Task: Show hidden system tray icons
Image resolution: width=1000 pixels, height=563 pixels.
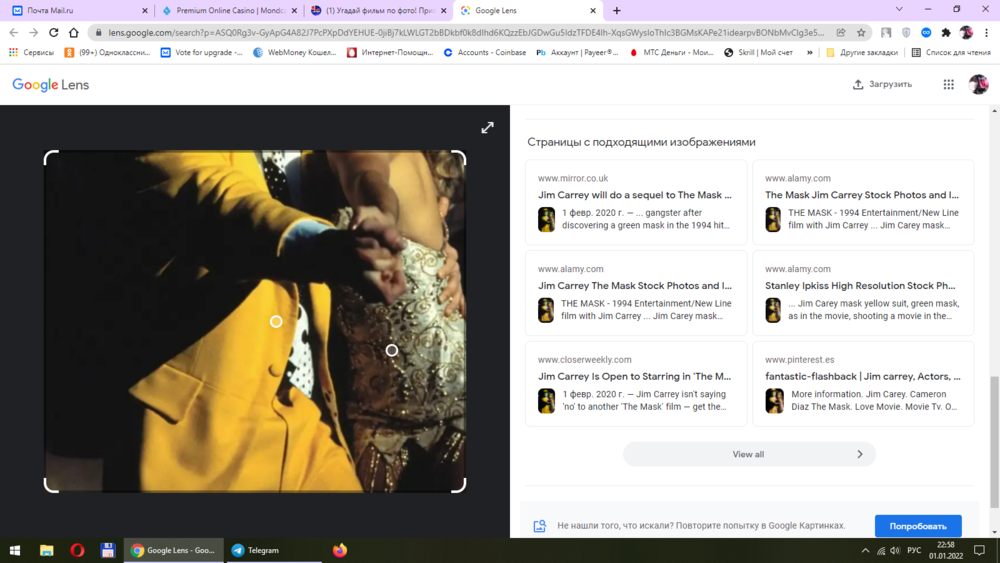Action: (865, 550)
